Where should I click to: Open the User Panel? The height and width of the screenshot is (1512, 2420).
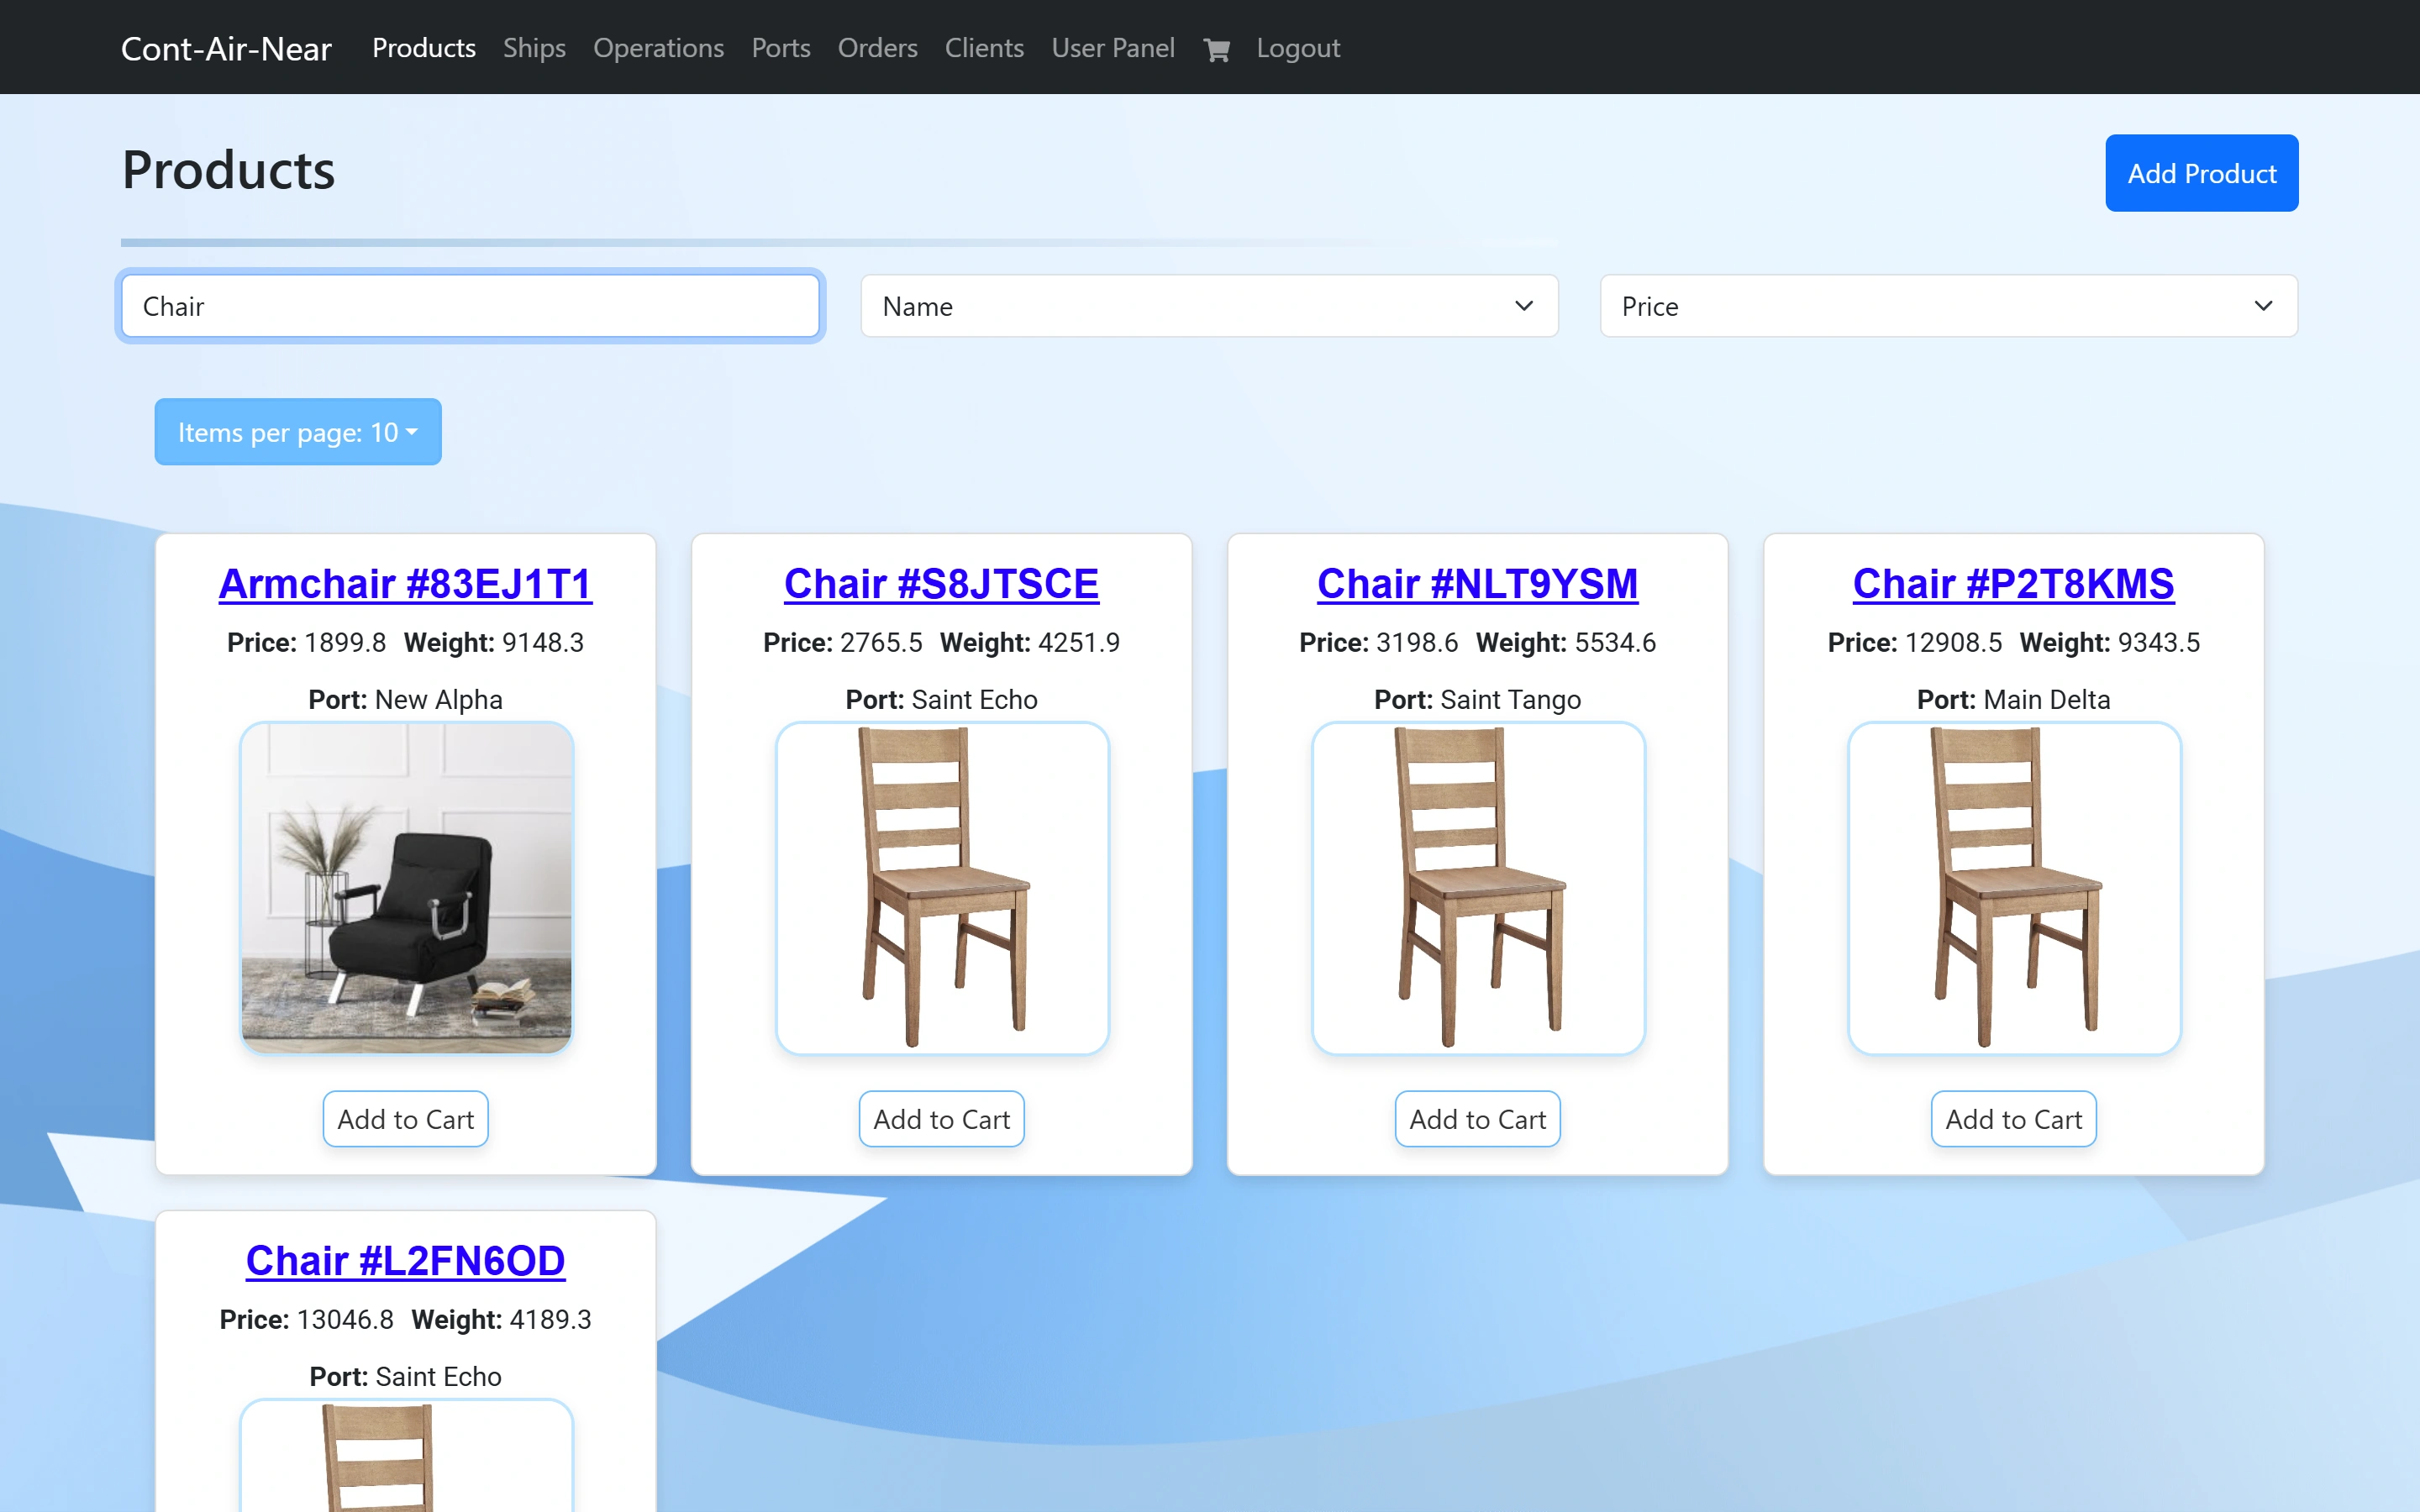(x=1113, y=48)
